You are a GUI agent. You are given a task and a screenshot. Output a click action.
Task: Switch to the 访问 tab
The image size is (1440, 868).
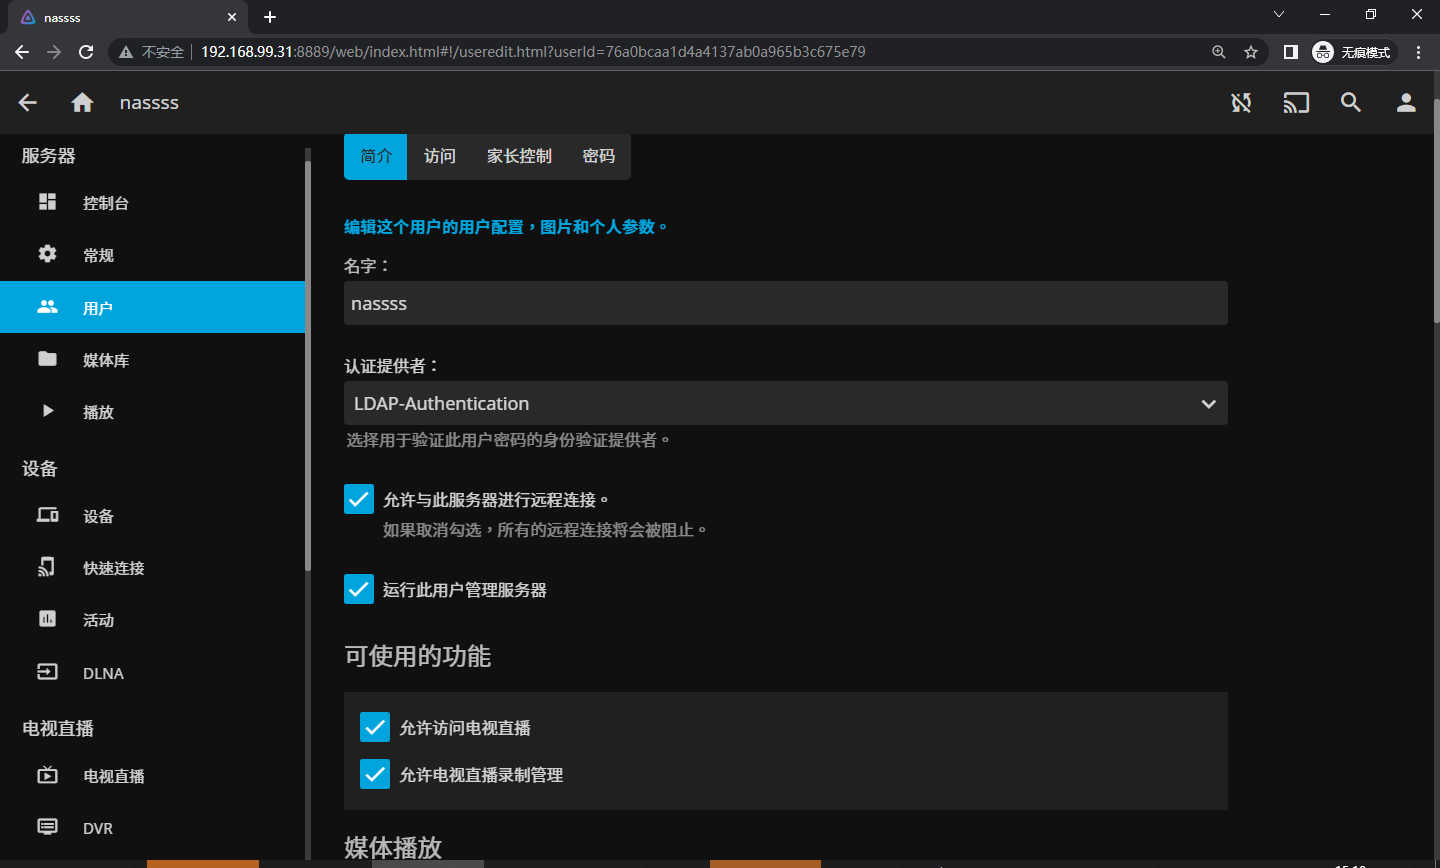pyautogui.click(x=439, y=156)
